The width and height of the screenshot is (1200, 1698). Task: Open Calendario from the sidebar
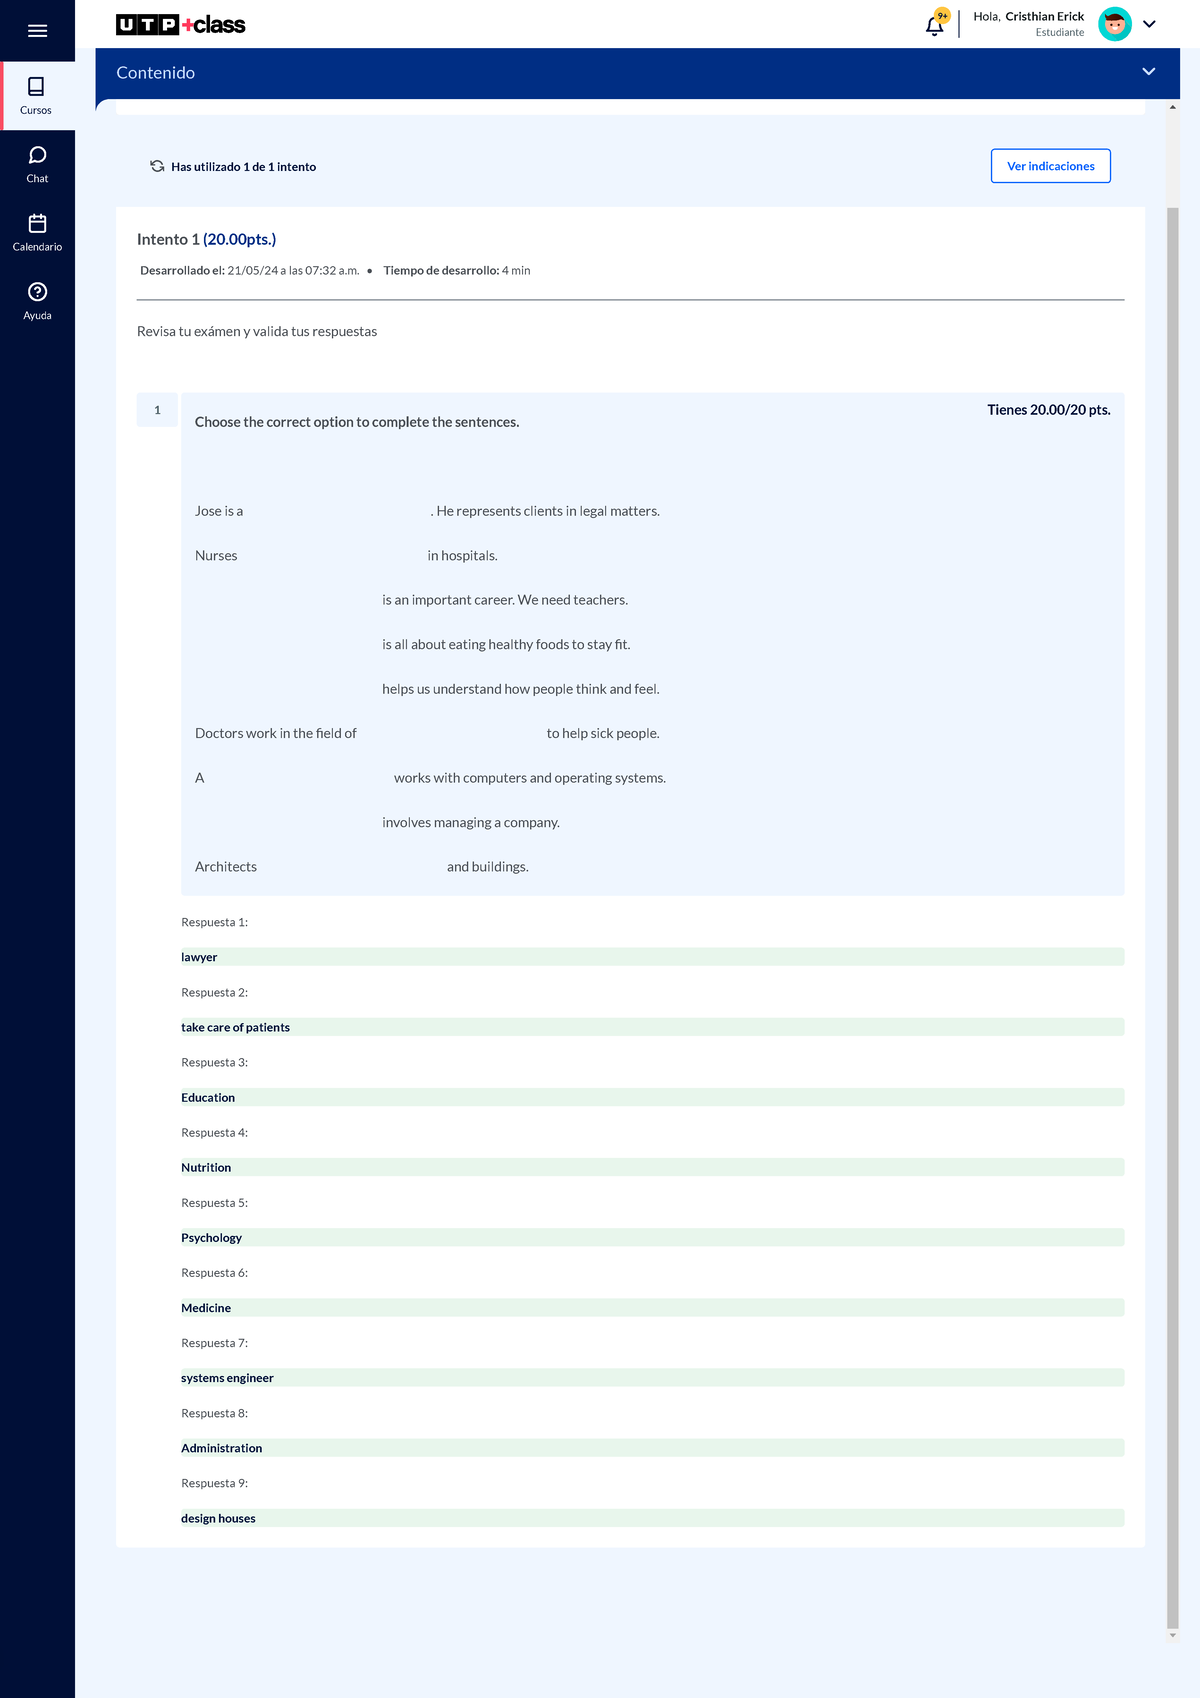pyautogui.click(x=37, y=232)
